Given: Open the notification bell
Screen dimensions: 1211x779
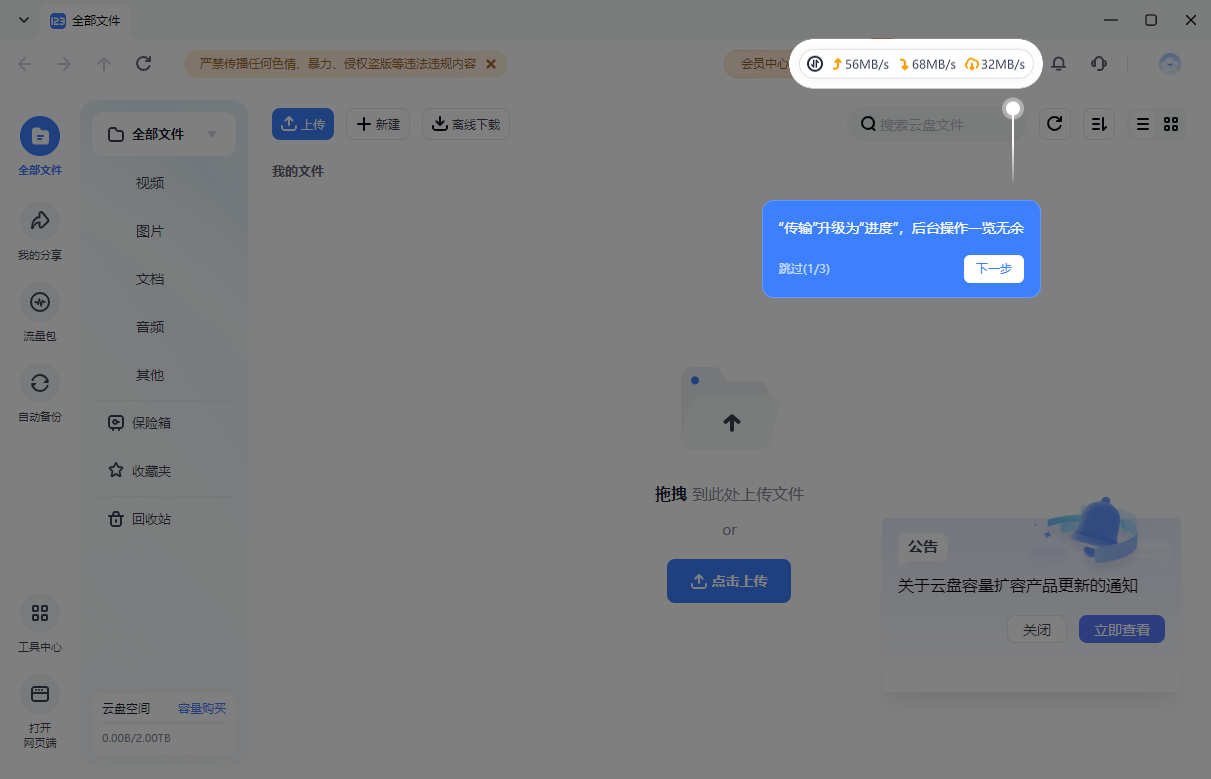Looking at the screenshot, I should (x=1058, y=64).
